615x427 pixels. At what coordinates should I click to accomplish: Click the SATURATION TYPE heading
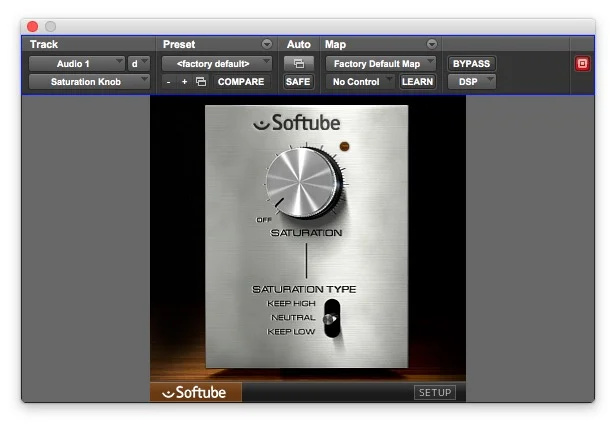click(304, 289)
